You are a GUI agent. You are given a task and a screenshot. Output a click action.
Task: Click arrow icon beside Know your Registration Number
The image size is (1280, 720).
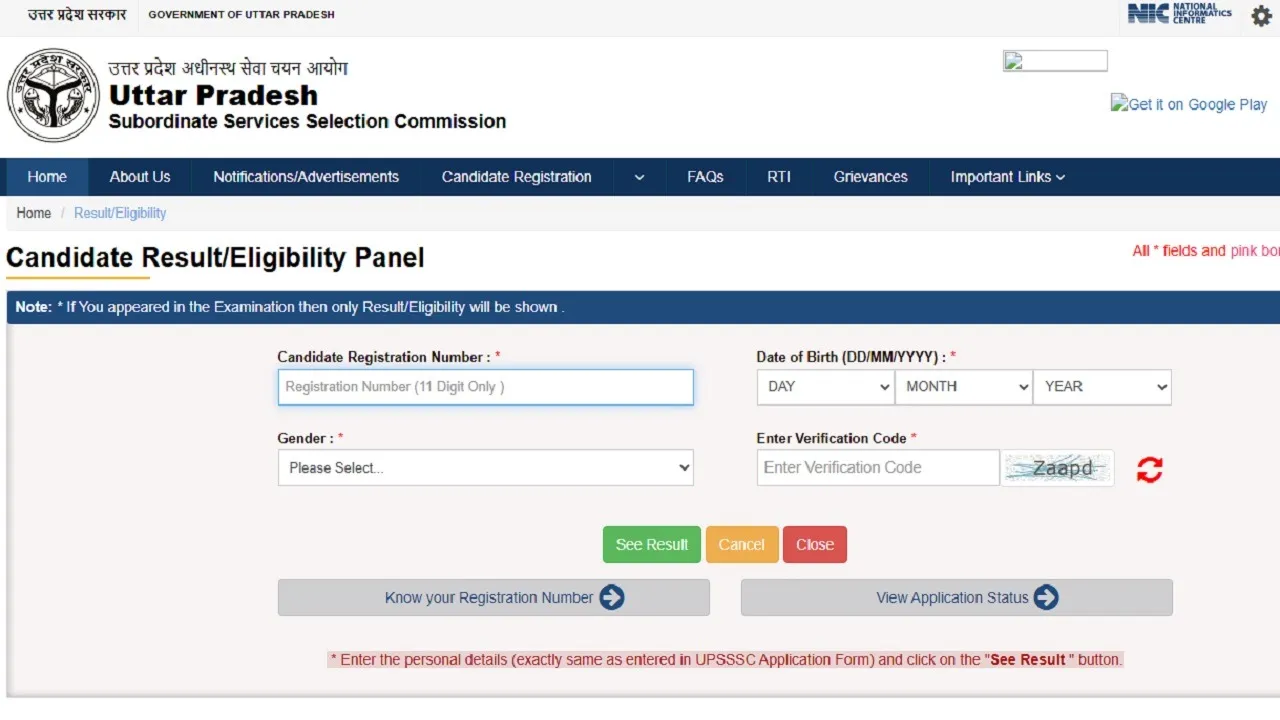612,598
